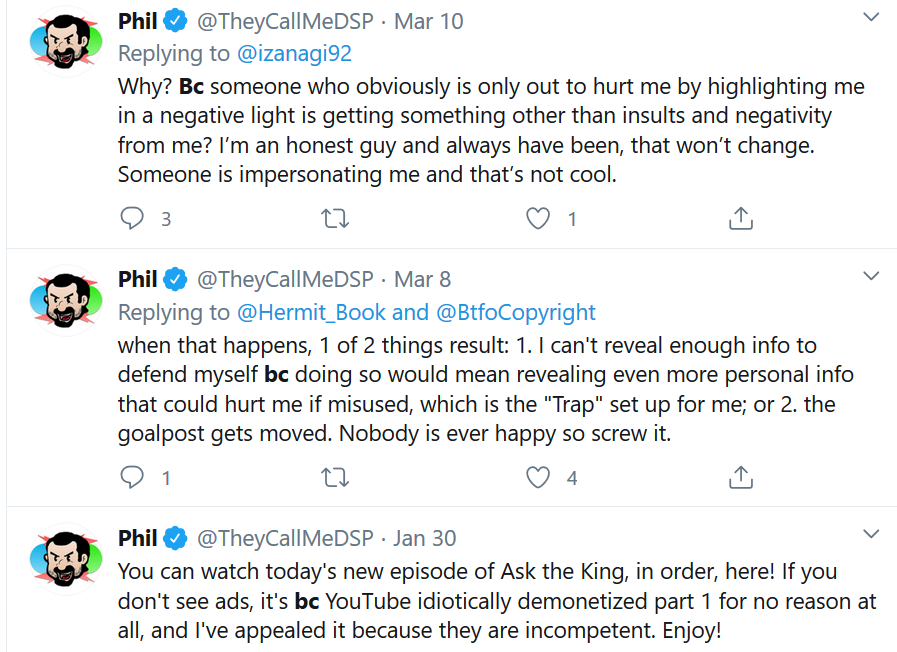897x652 pixels.
Task: Open the Jan 30 tweet options chevron
Action: [x=871, y=534]
